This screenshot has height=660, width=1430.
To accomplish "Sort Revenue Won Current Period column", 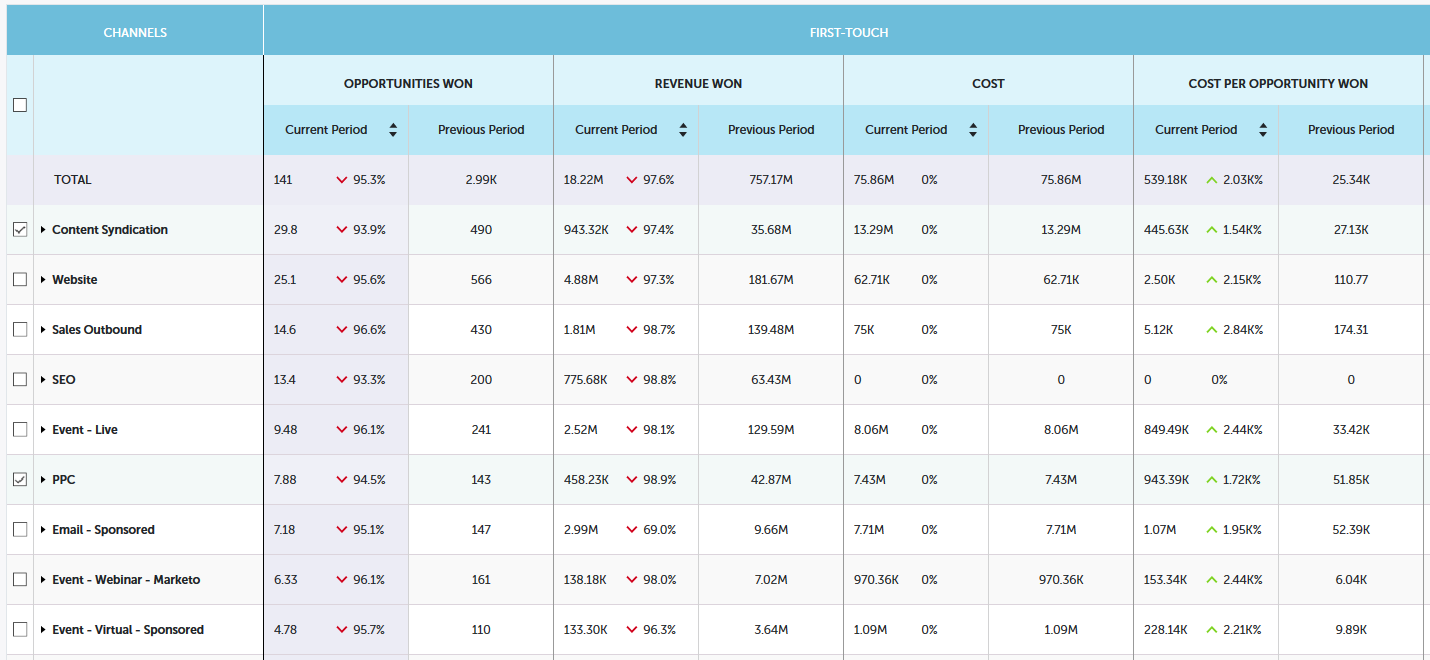I will pos(683,130).
